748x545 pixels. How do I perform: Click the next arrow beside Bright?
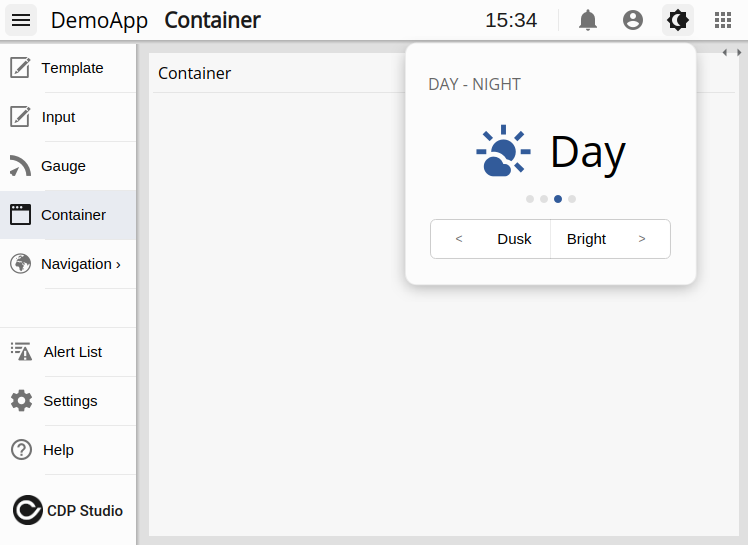click(642, 239)
